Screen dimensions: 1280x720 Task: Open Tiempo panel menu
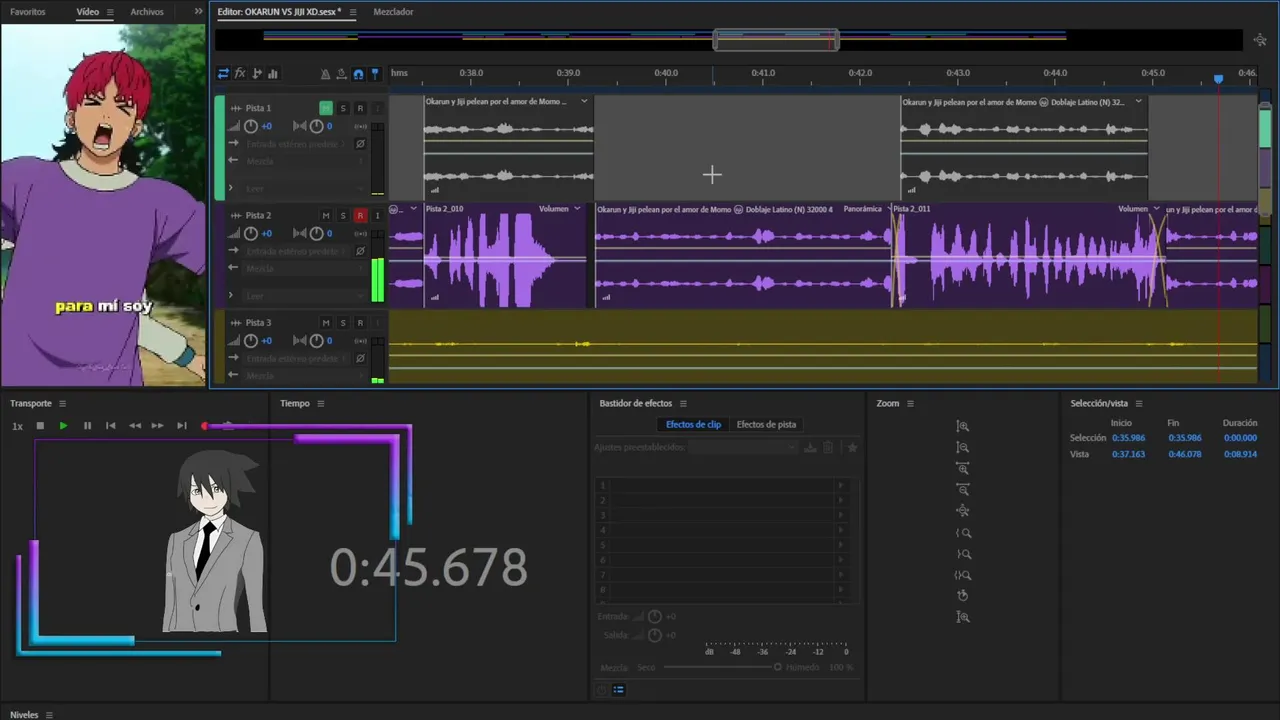pos(321,404)
